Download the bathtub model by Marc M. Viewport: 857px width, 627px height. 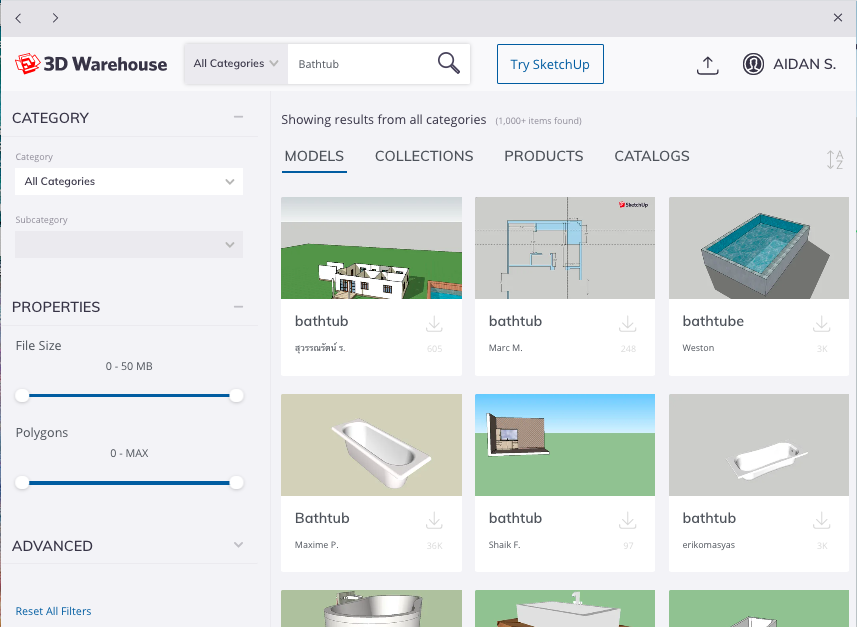point(627,322)
